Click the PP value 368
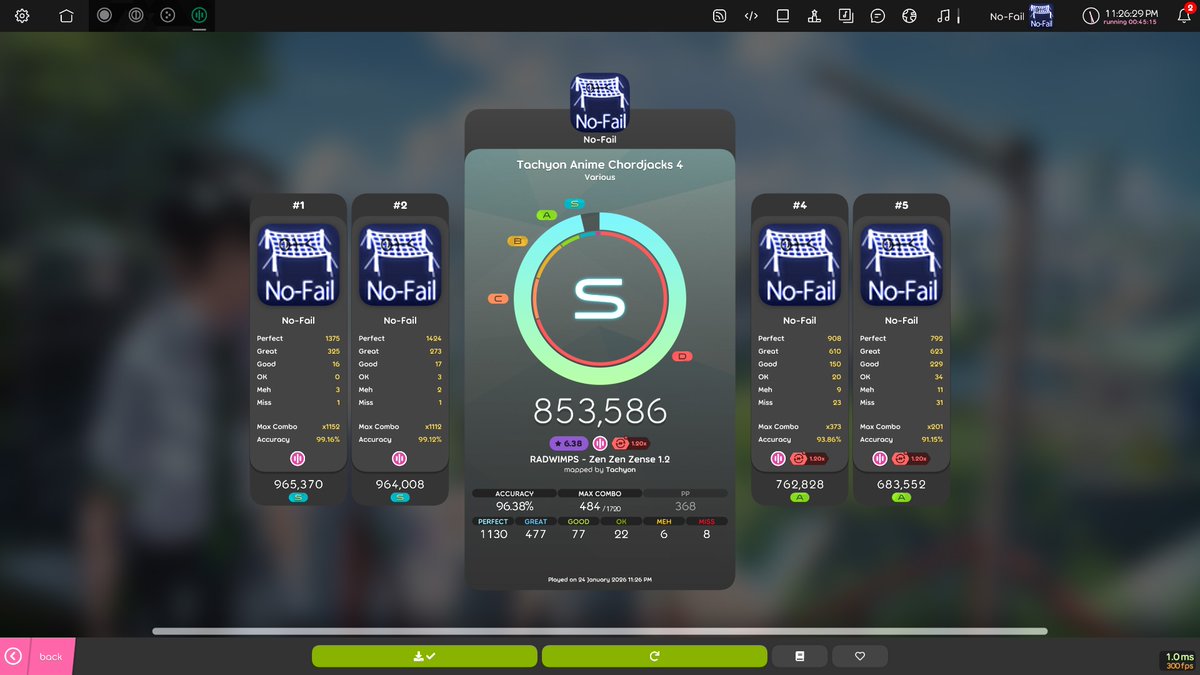The image size is (1200, 675). tap(685, 506)
